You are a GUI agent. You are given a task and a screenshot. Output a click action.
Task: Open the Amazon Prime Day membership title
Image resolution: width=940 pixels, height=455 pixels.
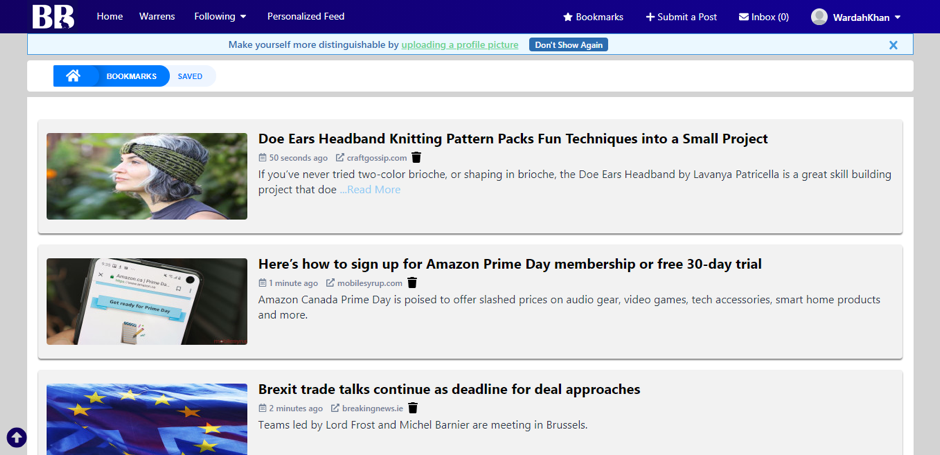tap(510, 264)
